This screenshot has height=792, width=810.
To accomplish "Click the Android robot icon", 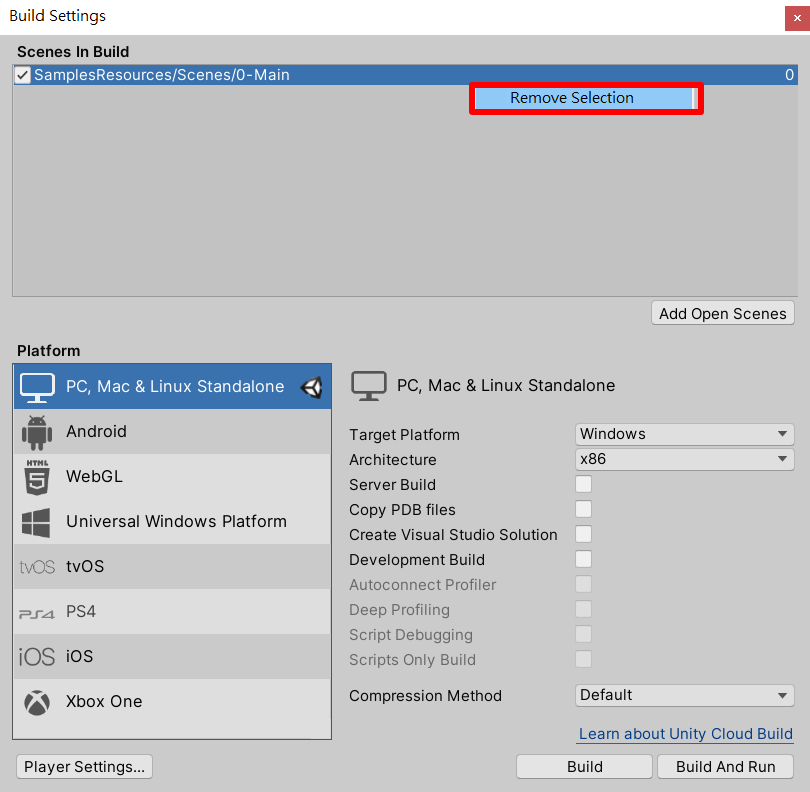I will [37, 432].
